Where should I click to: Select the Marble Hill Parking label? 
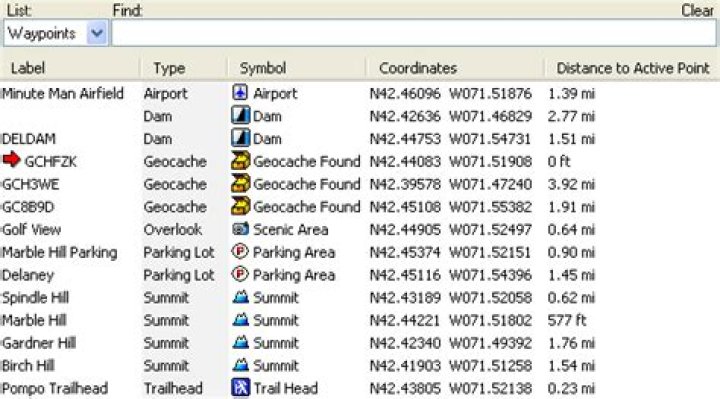[x=60, y=253]
